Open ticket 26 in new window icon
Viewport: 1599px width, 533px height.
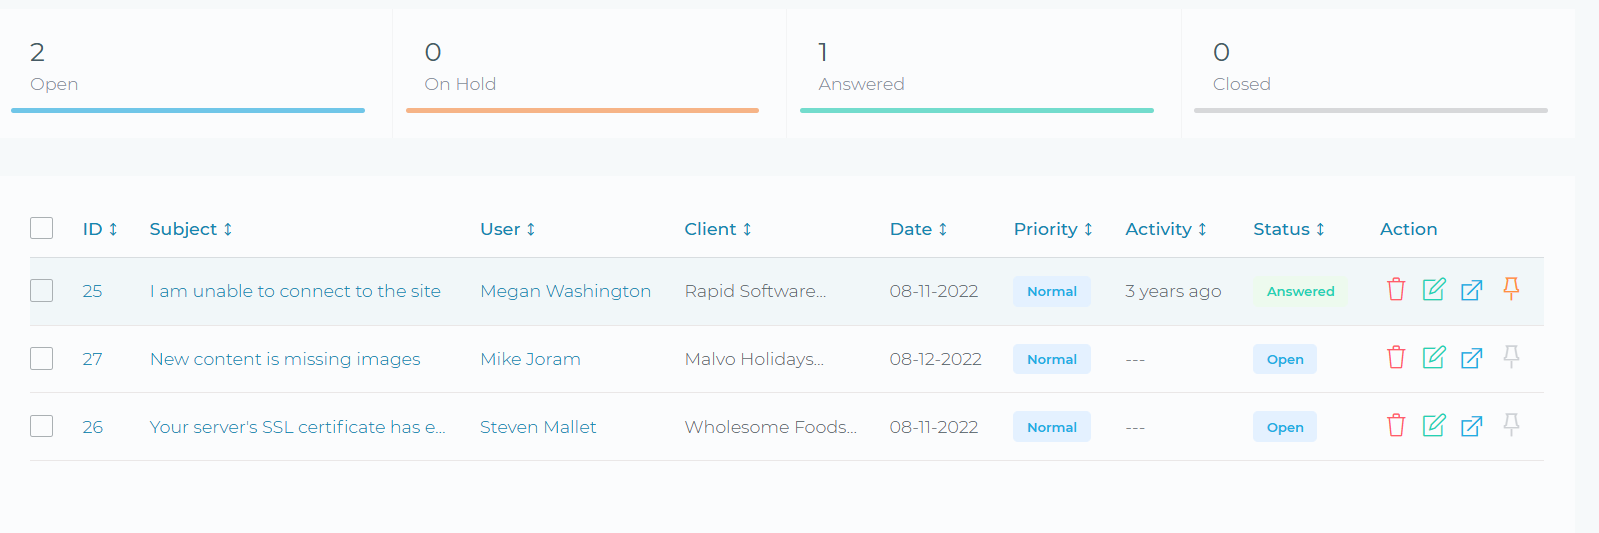click(1472, 426)
